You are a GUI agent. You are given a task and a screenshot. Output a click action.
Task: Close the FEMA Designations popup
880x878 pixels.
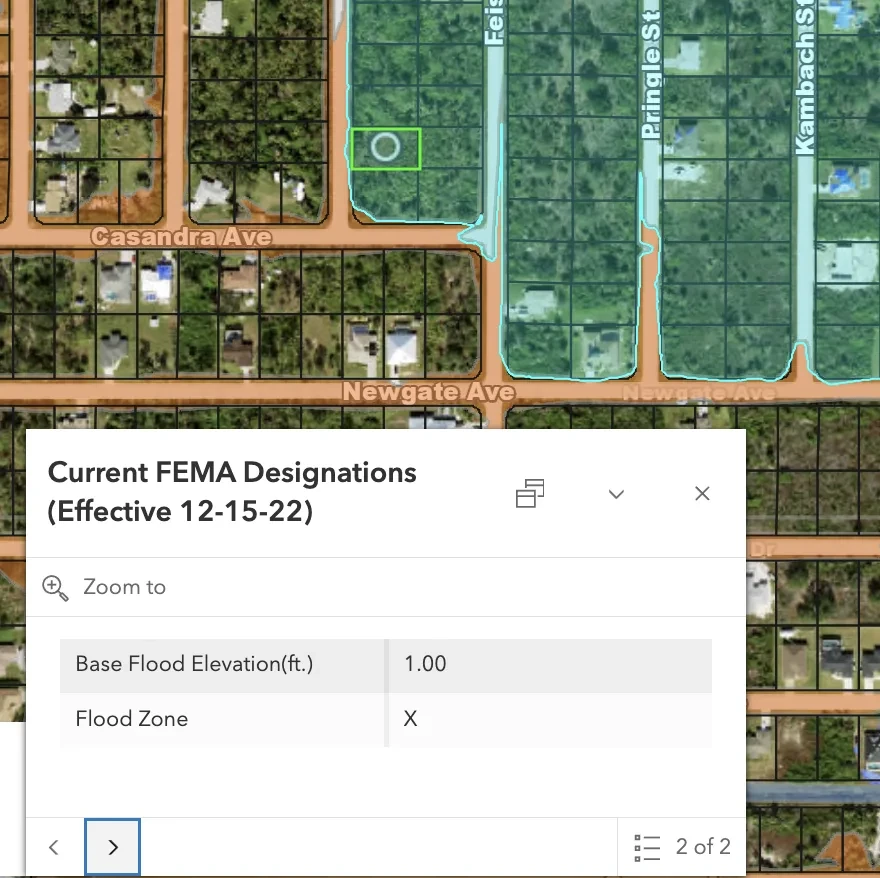pos(702,494)
